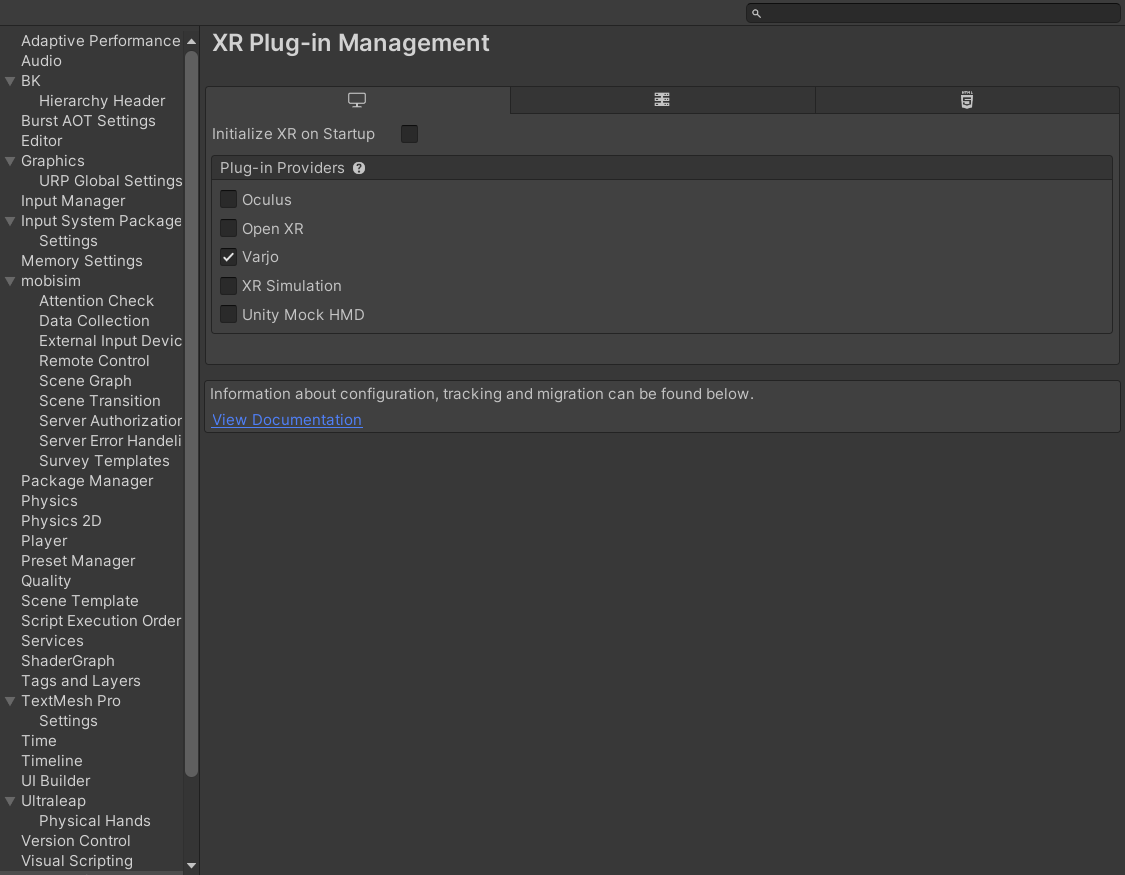Image resolution: width=1125 pixels, height=875 pixels.
Task: Enable the Unity Mock HMD provider
Action: pos(228,314)
